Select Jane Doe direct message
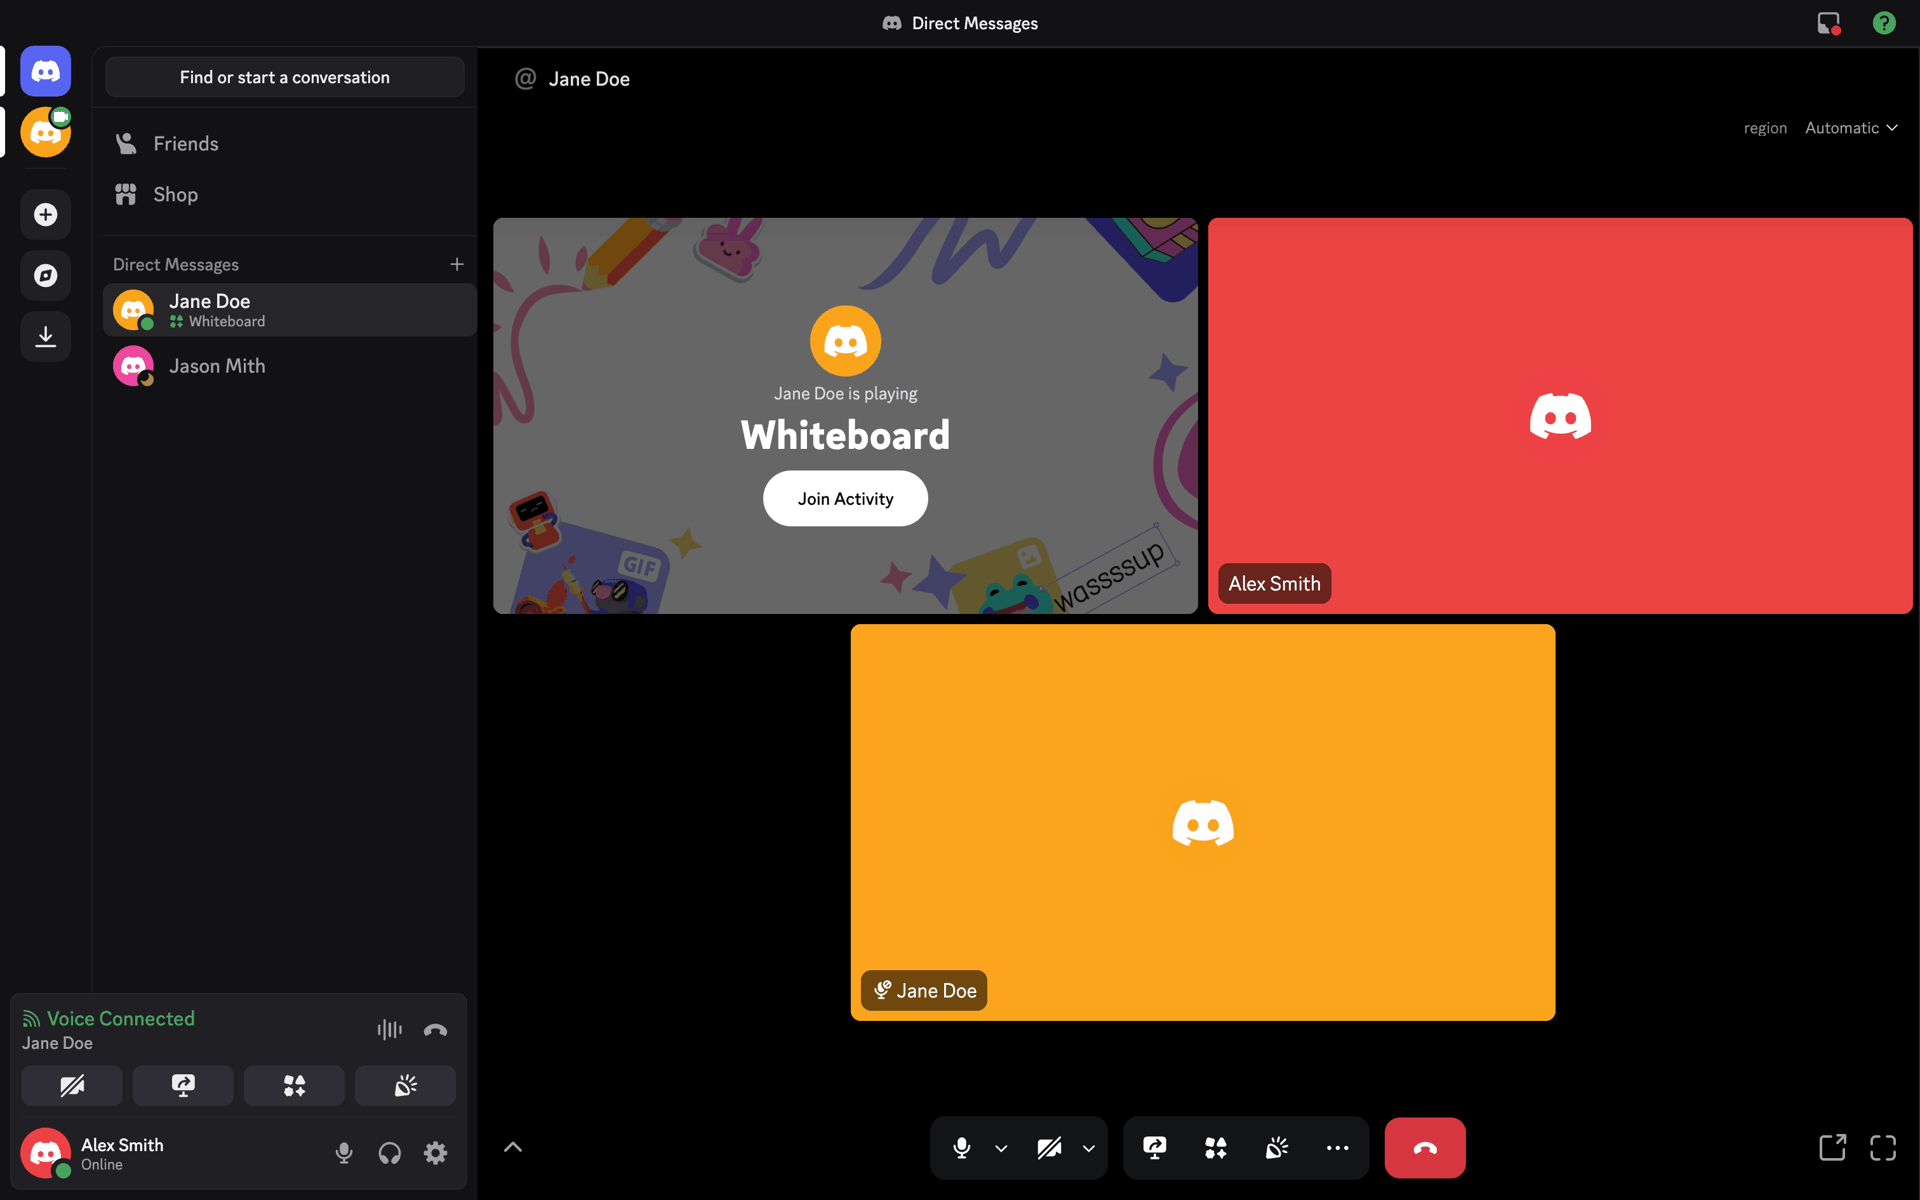 [x=289, y=310]
